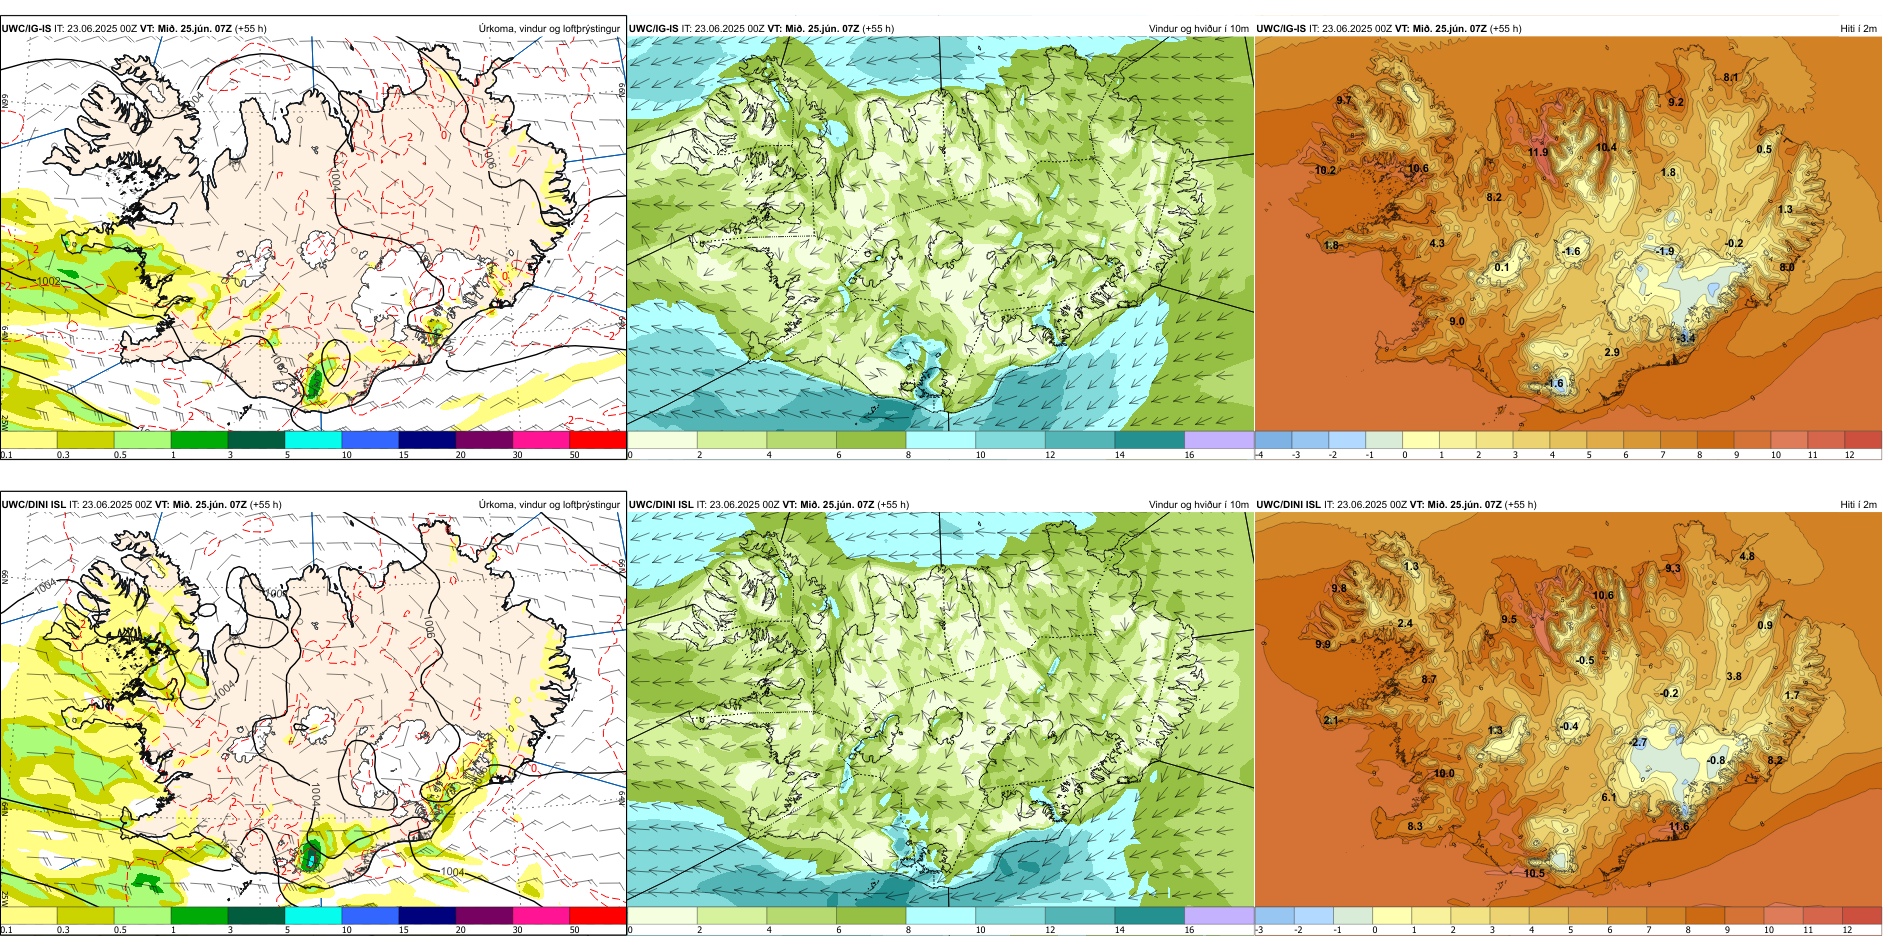Viewport: 1900px width, 950px height.
Task: Click the 9.3 temperature value on DINI ISL map
Action: [x=1673, y=569]
